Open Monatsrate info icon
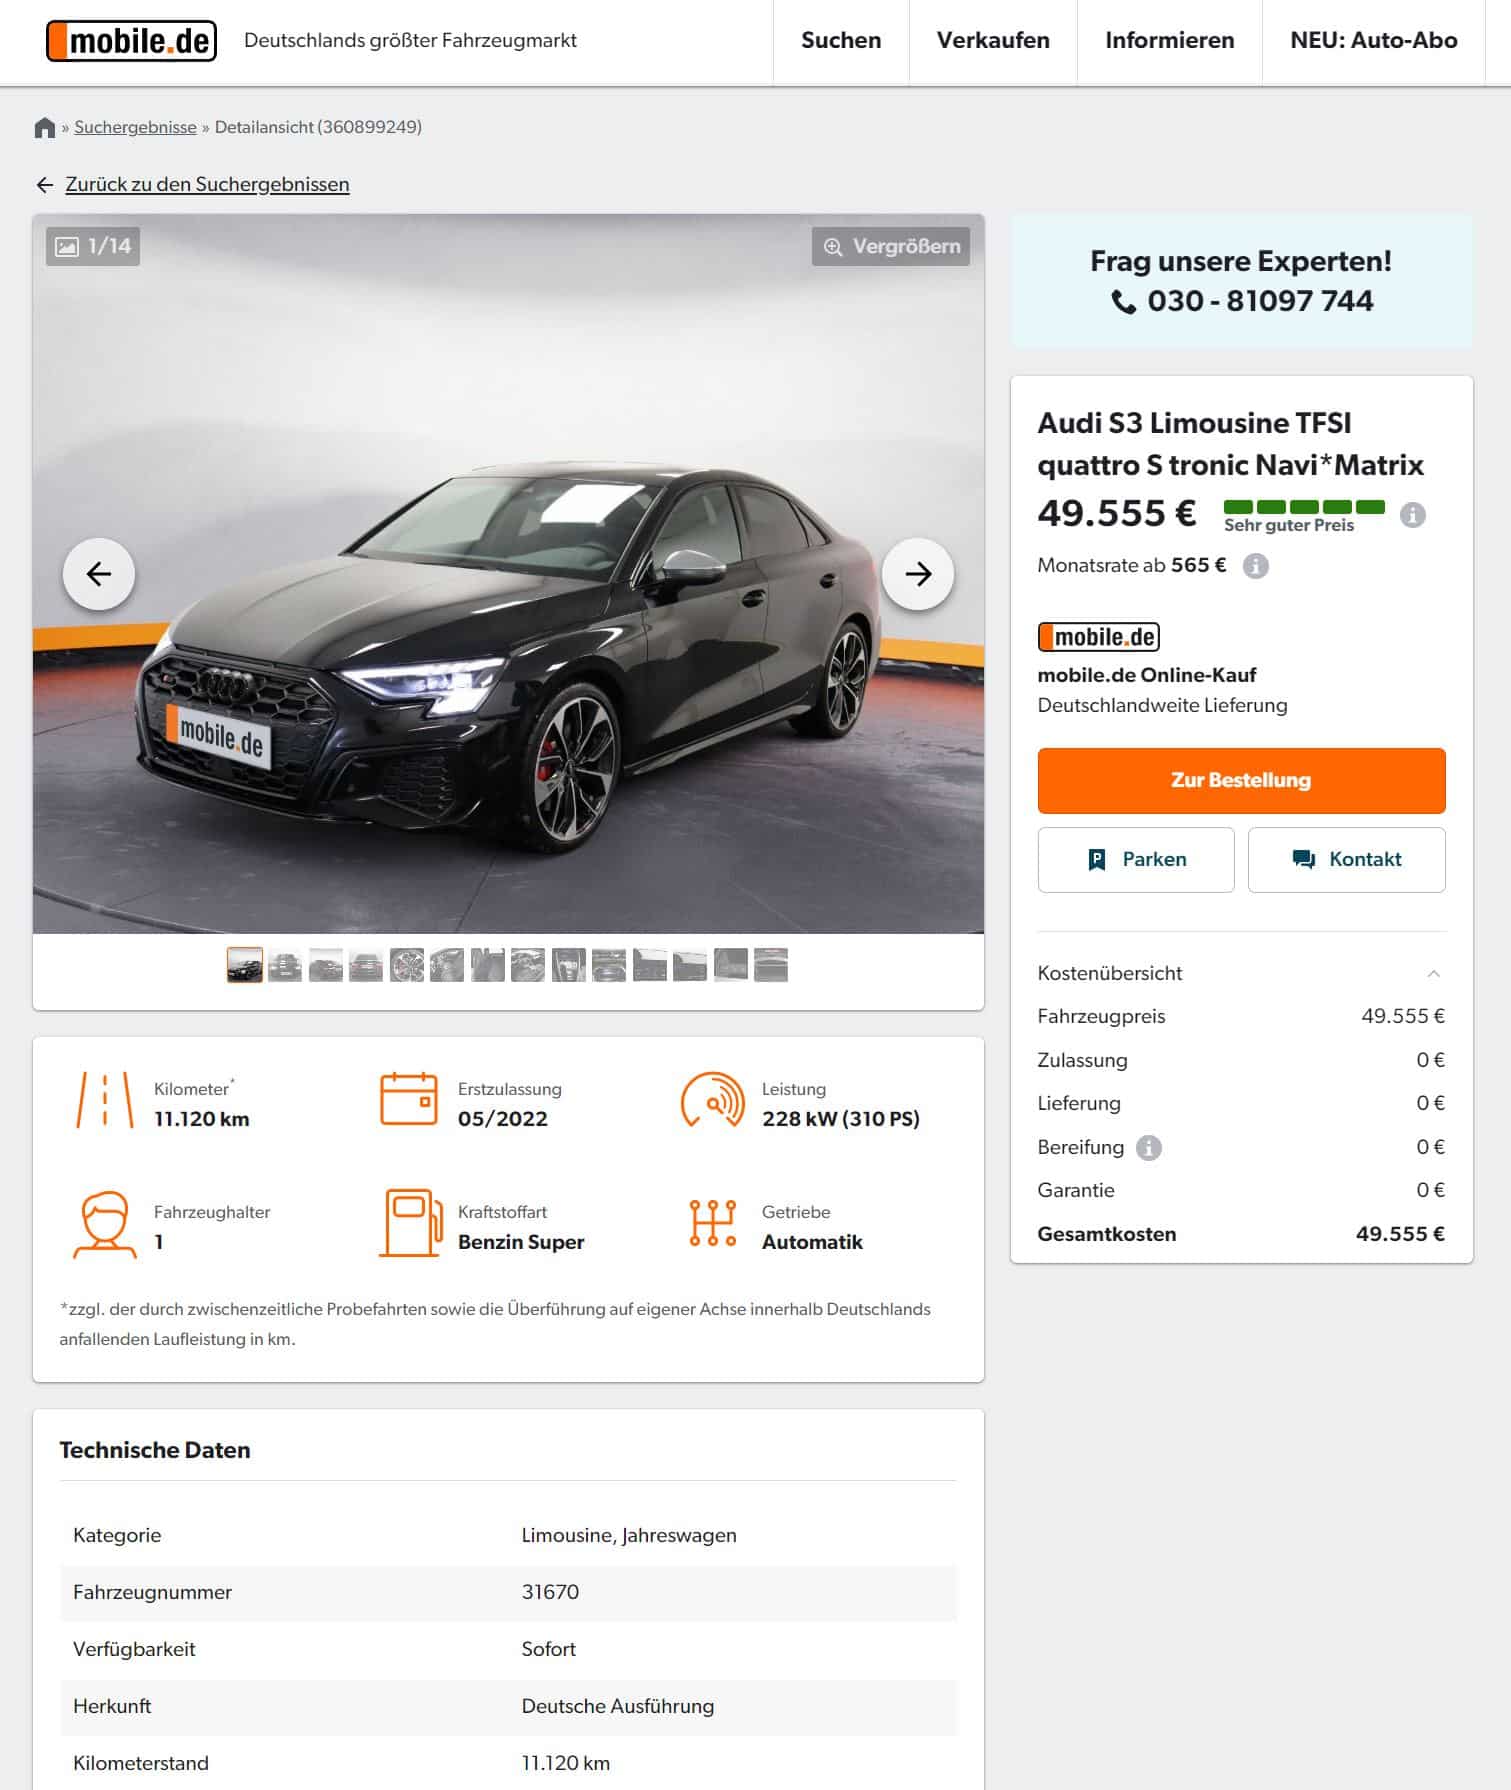1511x1790 pixels. [x=1255, y=566]
